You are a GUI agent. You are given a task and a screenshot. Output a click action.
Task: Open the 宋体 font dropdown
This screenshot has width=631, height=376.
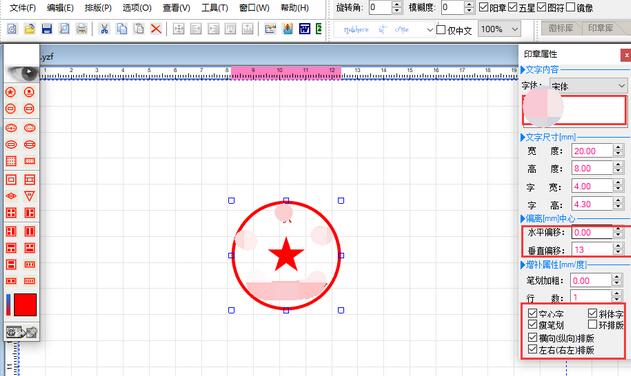(621, 86)
